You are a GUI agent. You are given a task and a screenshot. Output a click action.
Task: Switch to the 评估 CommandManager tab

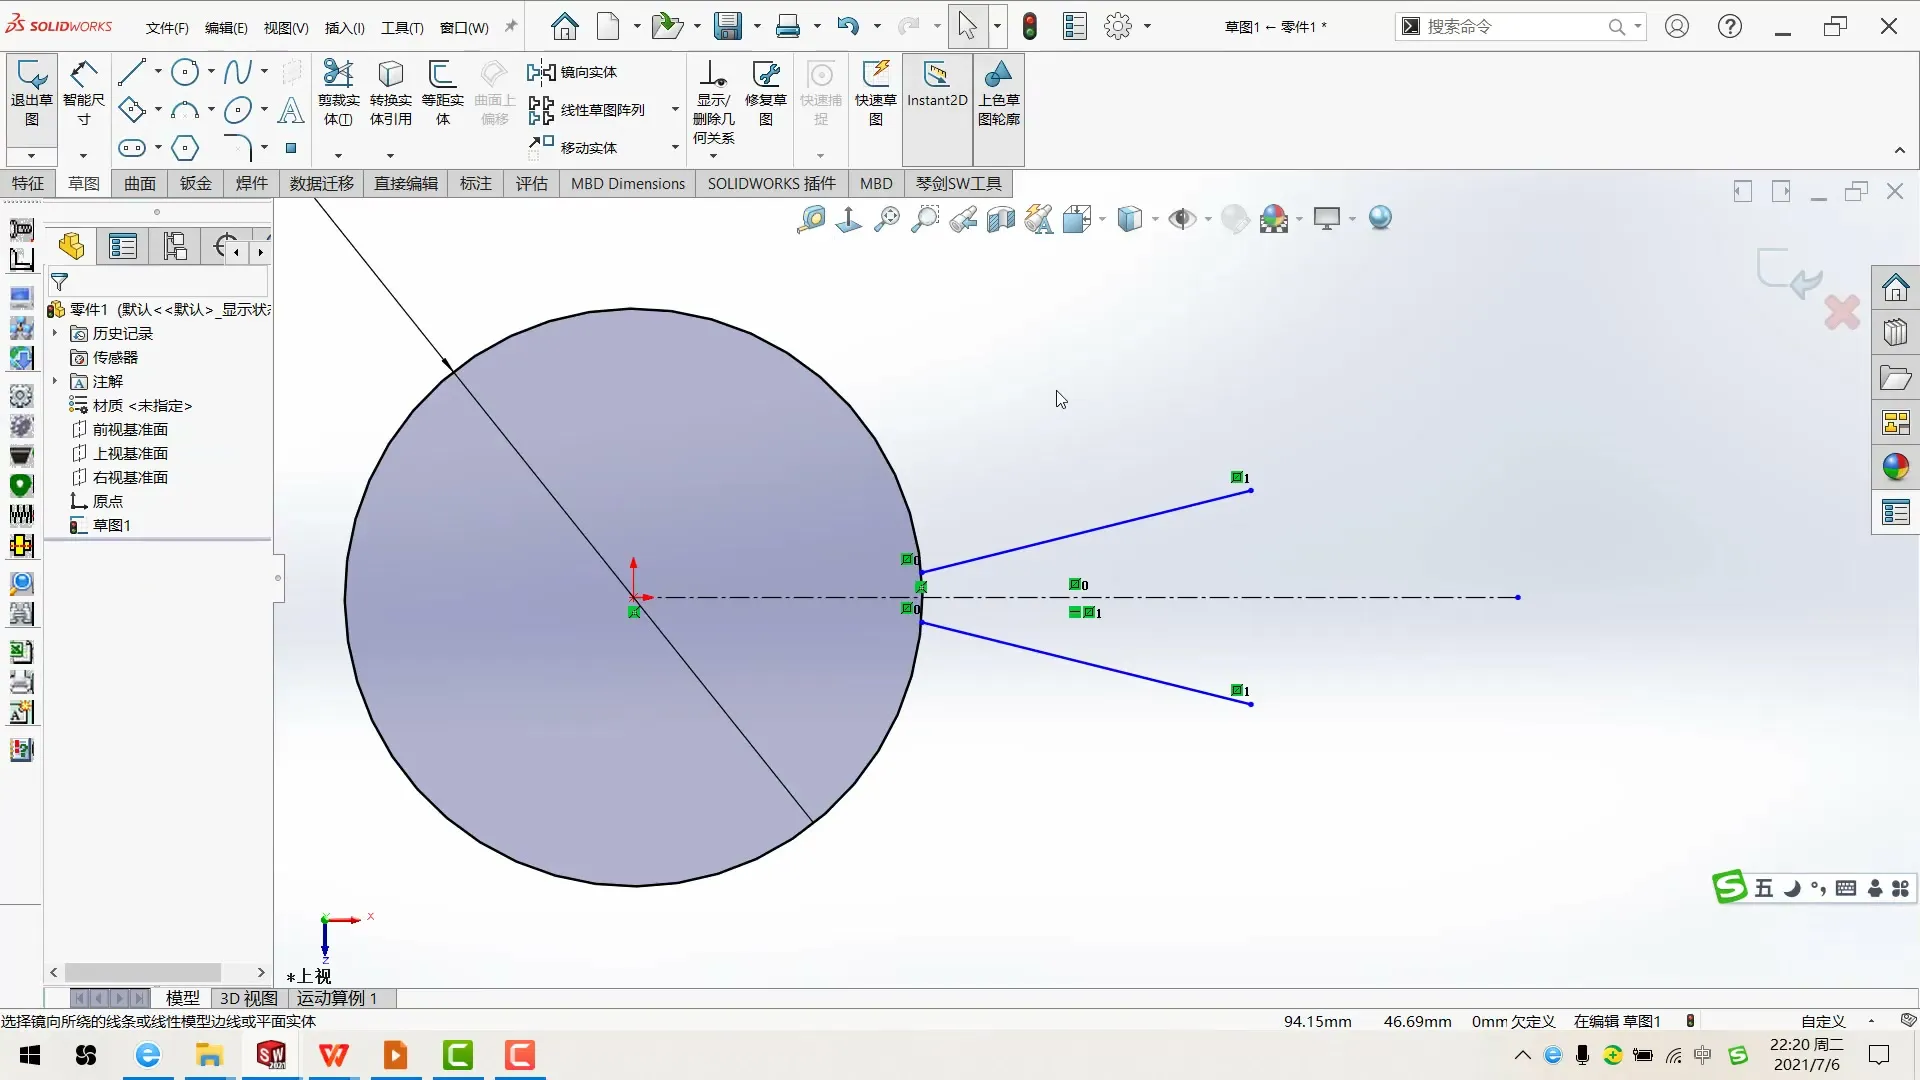click(532, 183)
